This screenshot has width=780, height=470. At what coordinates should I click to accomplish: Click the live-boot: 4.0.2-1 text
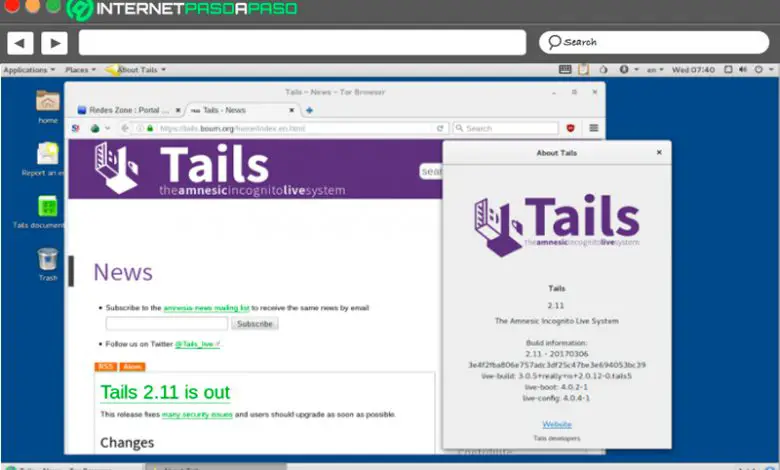click(x=557, y=387)
